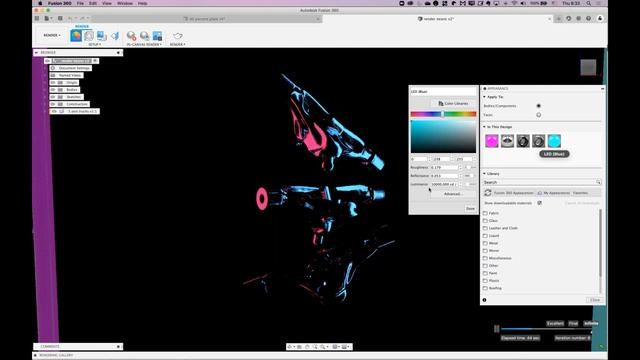
Task: Capture image from in-canvas render
Action: [x=157, y=36]
